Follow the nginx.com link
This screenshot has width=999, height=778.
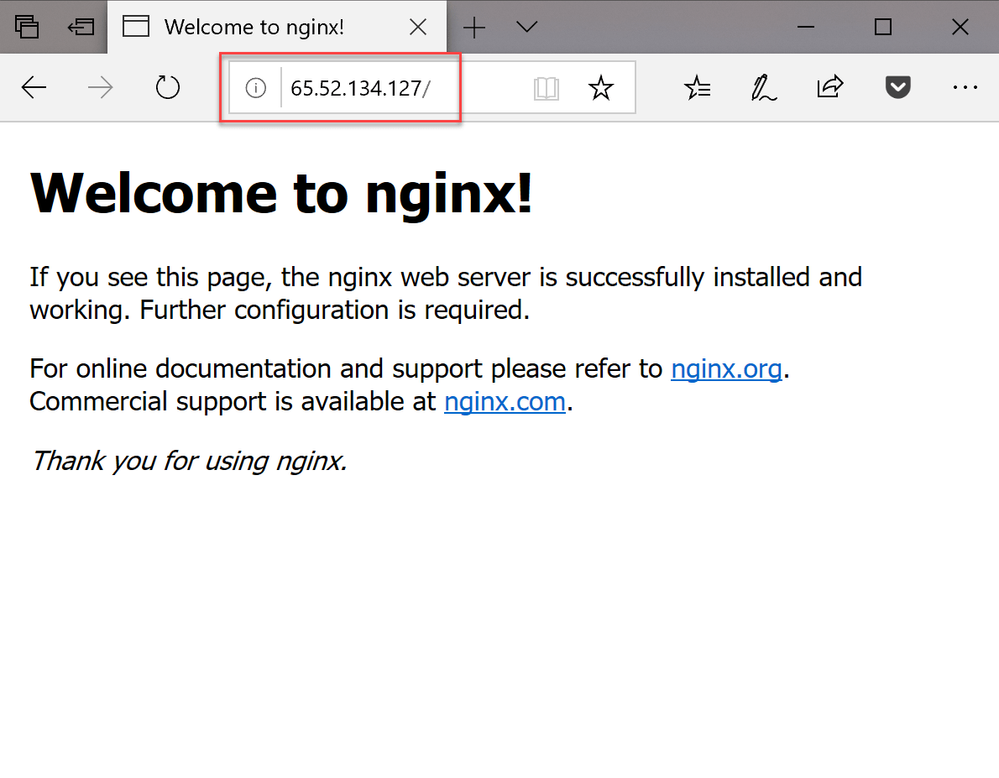(x=505, y=402)
